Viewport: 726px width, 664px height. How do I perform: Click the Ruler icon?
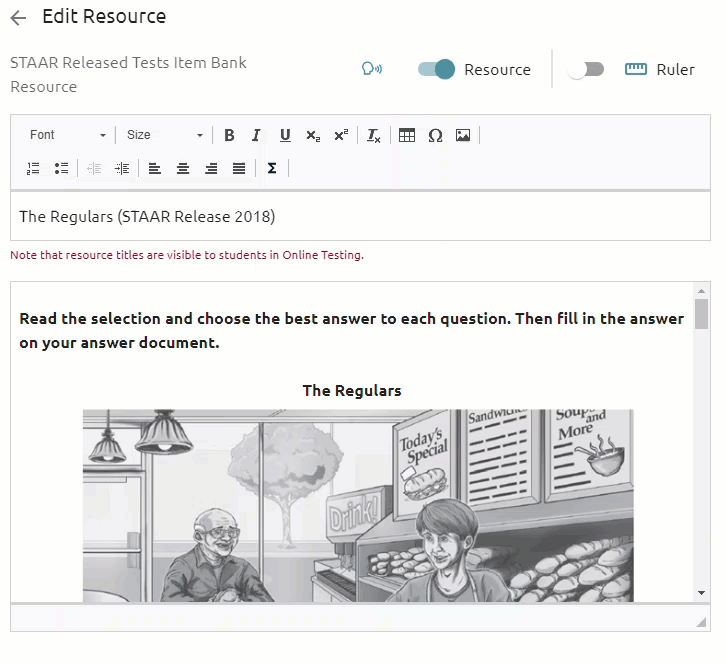636,69
